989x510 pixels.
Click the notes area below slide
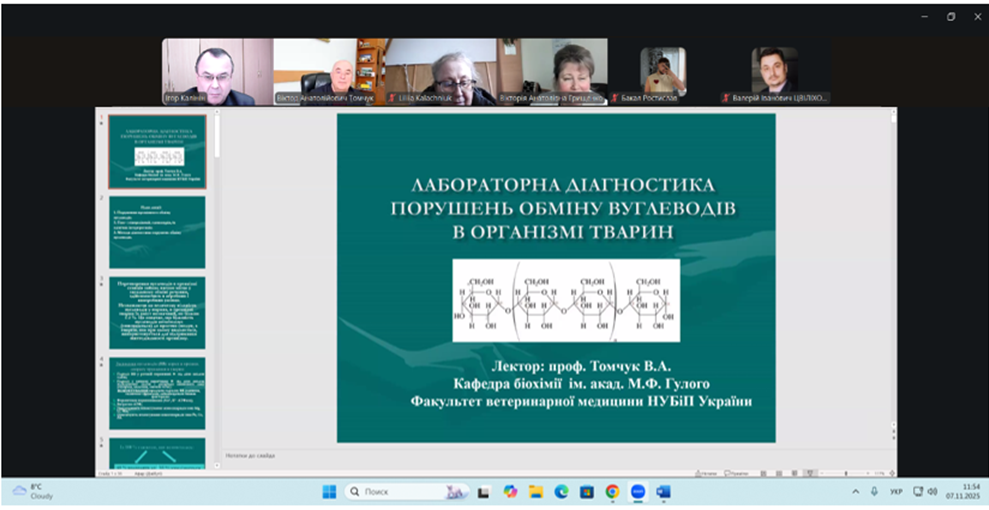pos(550,455)
